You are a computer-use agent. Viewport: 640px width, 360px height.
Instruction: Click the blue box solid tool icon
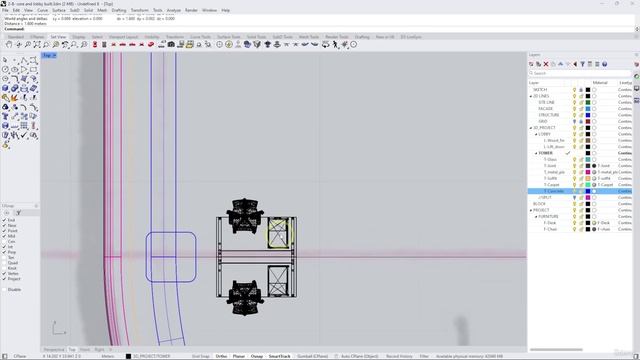click(x=5, y=88)
